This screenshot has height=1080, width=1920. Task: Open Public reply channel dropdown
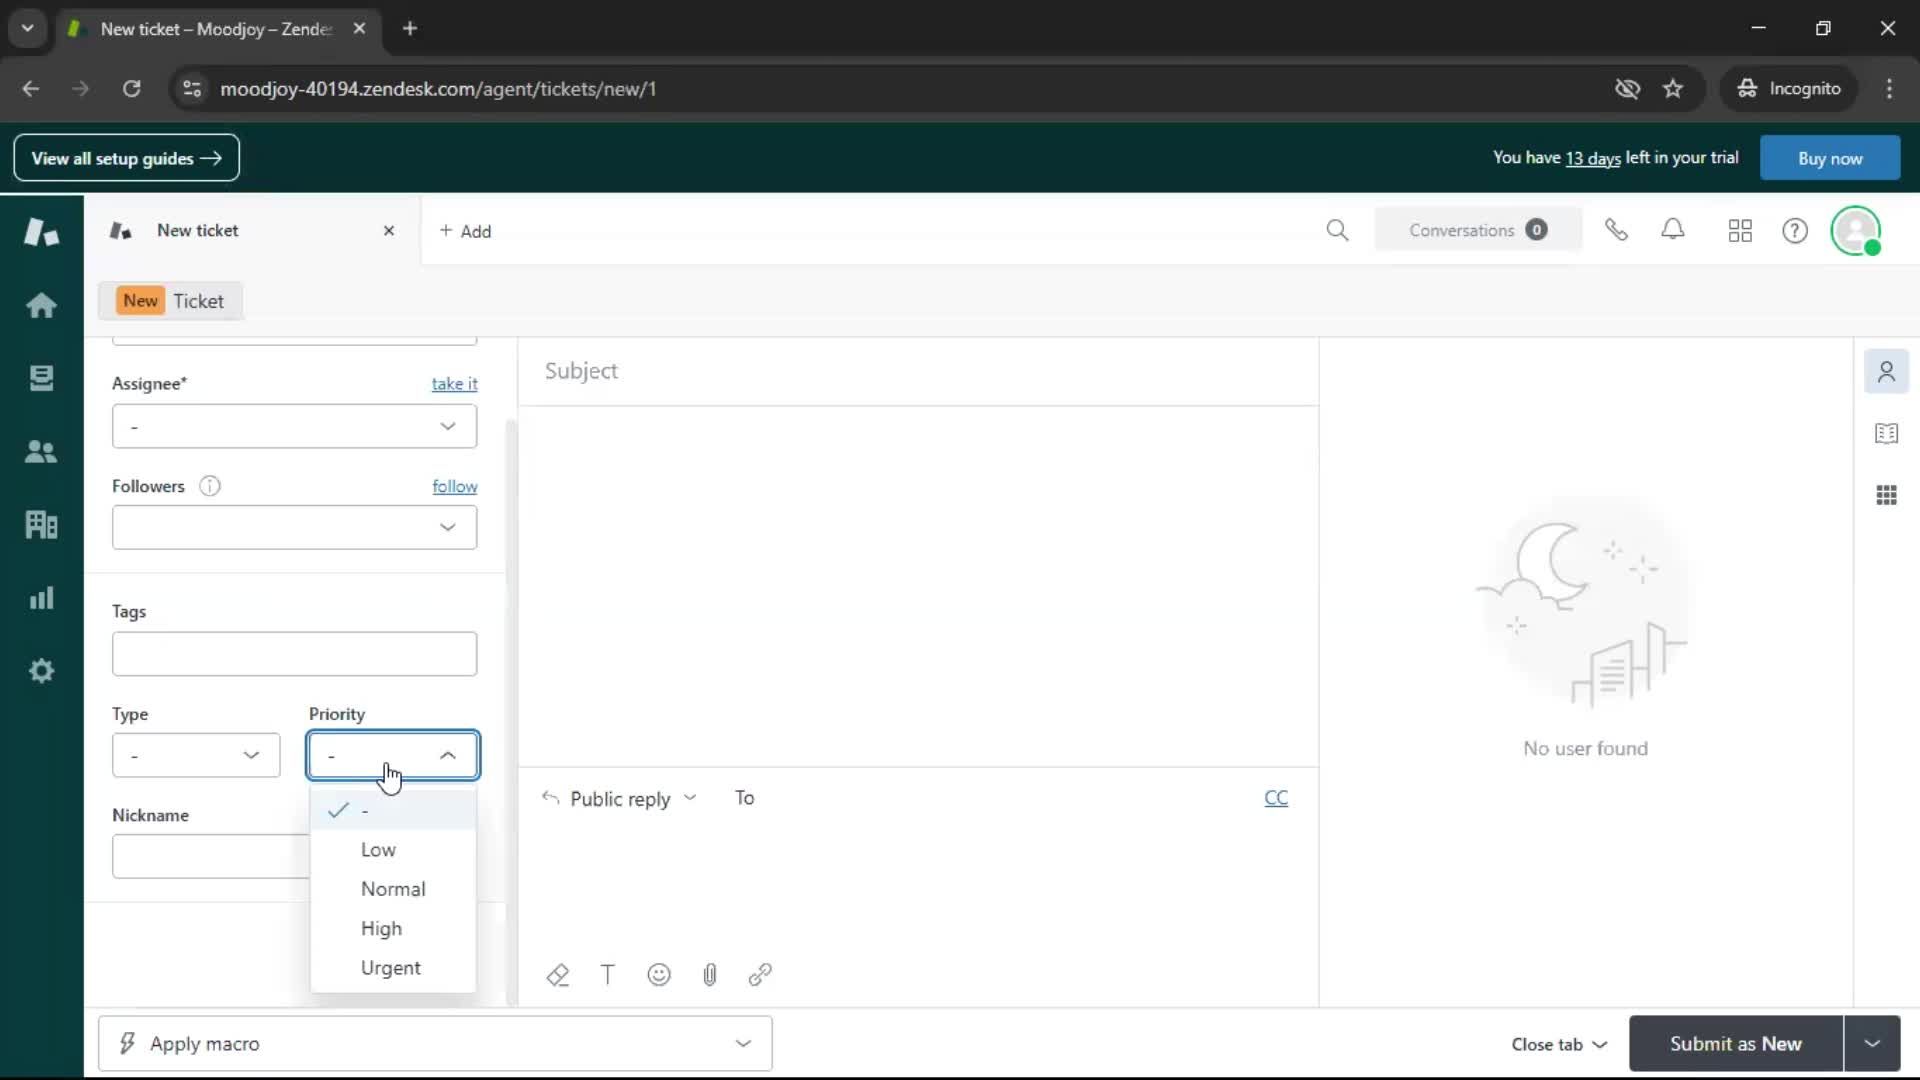click(x=620, y=799)
